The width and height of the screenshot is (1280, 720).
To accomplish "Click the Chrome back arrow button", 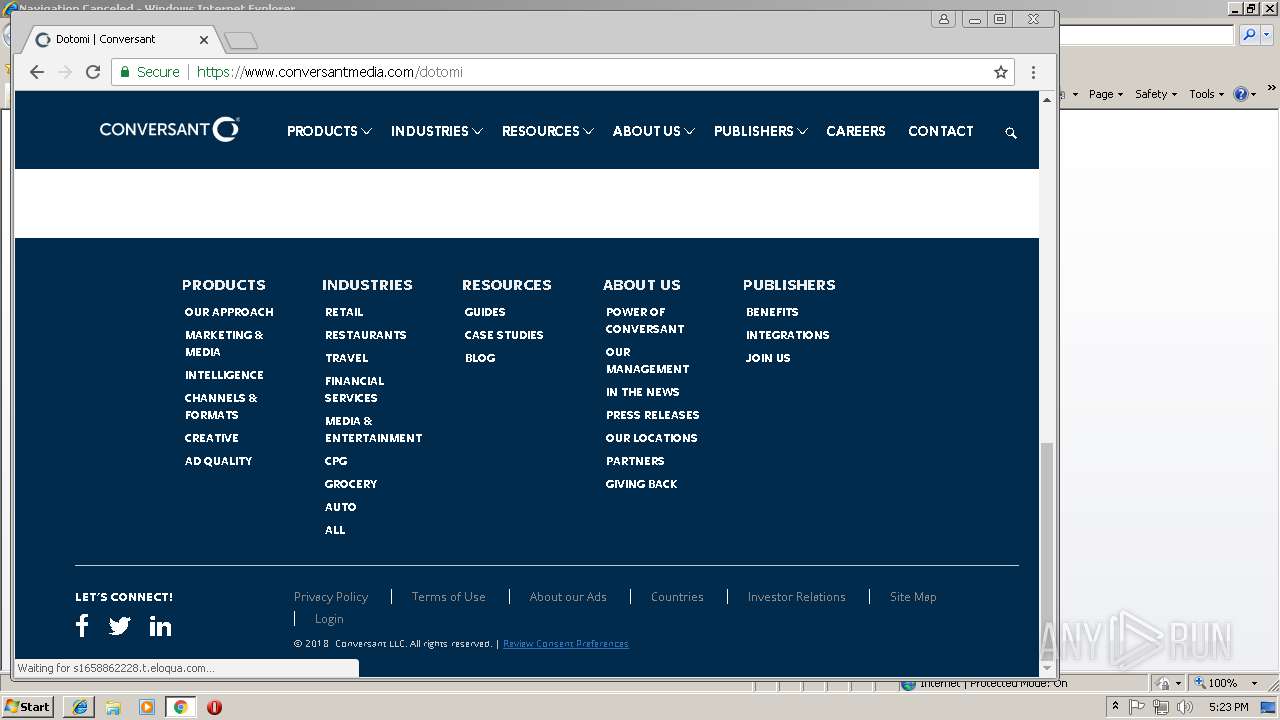I will click(37, 72).
